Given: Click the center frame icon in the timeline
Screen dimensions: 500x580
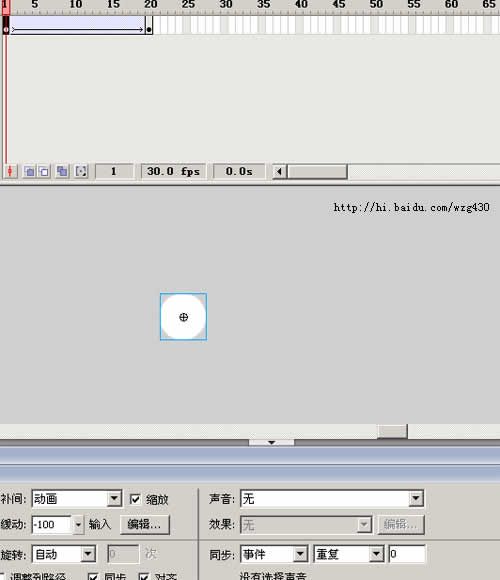Looking at the screenshot, I should 10,171.
